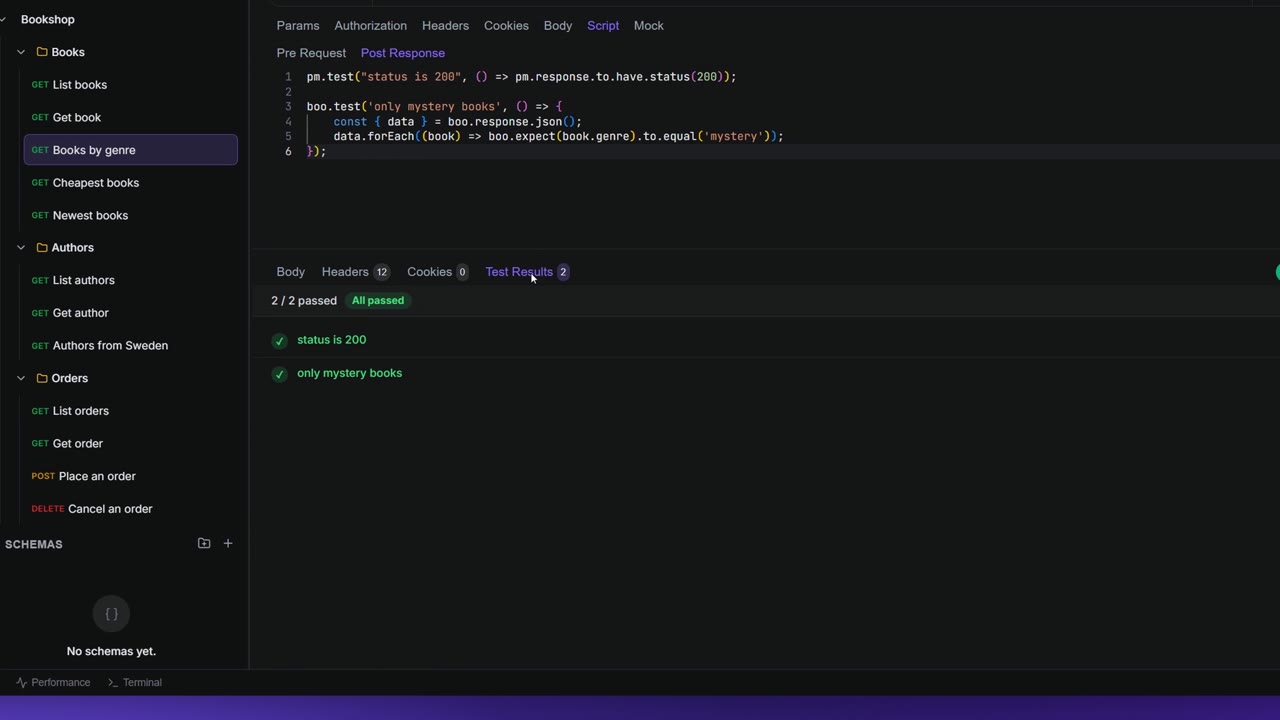This screenshot has height=720, width=1280.
Task: Open the List orders request
Action: click(x=131, y=411)
